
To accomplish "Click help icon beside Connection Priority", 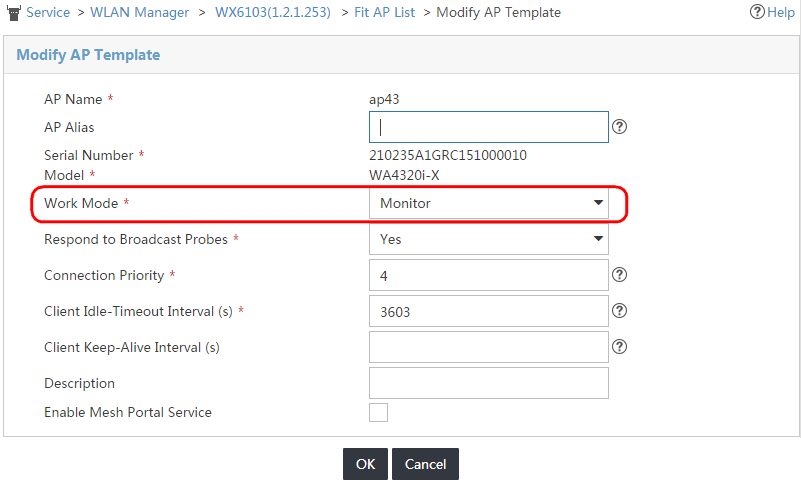I will pyautogui.click(x=619, y=275).
